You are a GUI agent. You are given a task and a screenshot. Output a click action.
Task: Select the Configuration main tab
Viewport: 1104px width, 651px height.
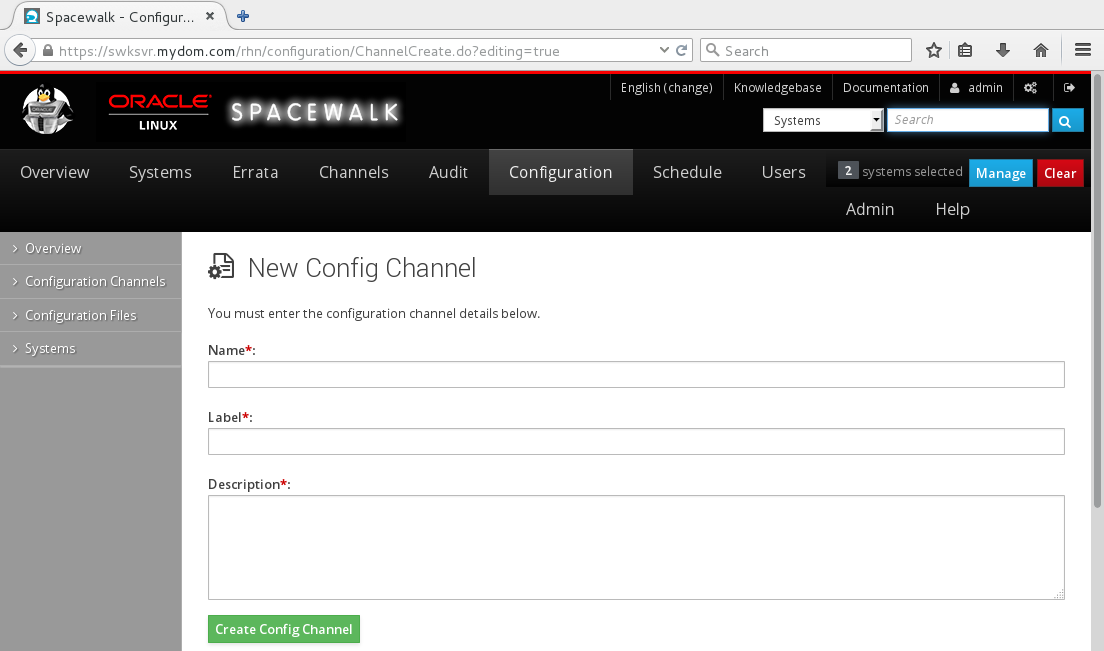[x=560, y=172]
